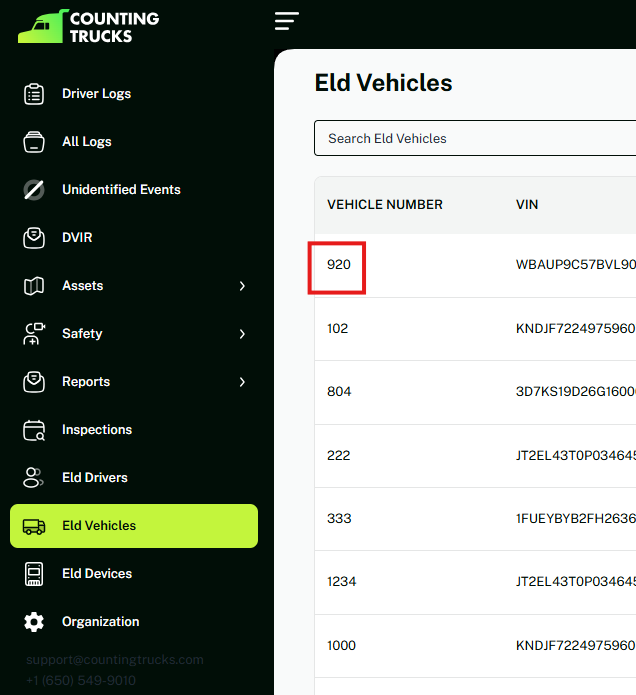Toggle the hamburger menu icon
The image size is (636, 695).
coord(287,21)
